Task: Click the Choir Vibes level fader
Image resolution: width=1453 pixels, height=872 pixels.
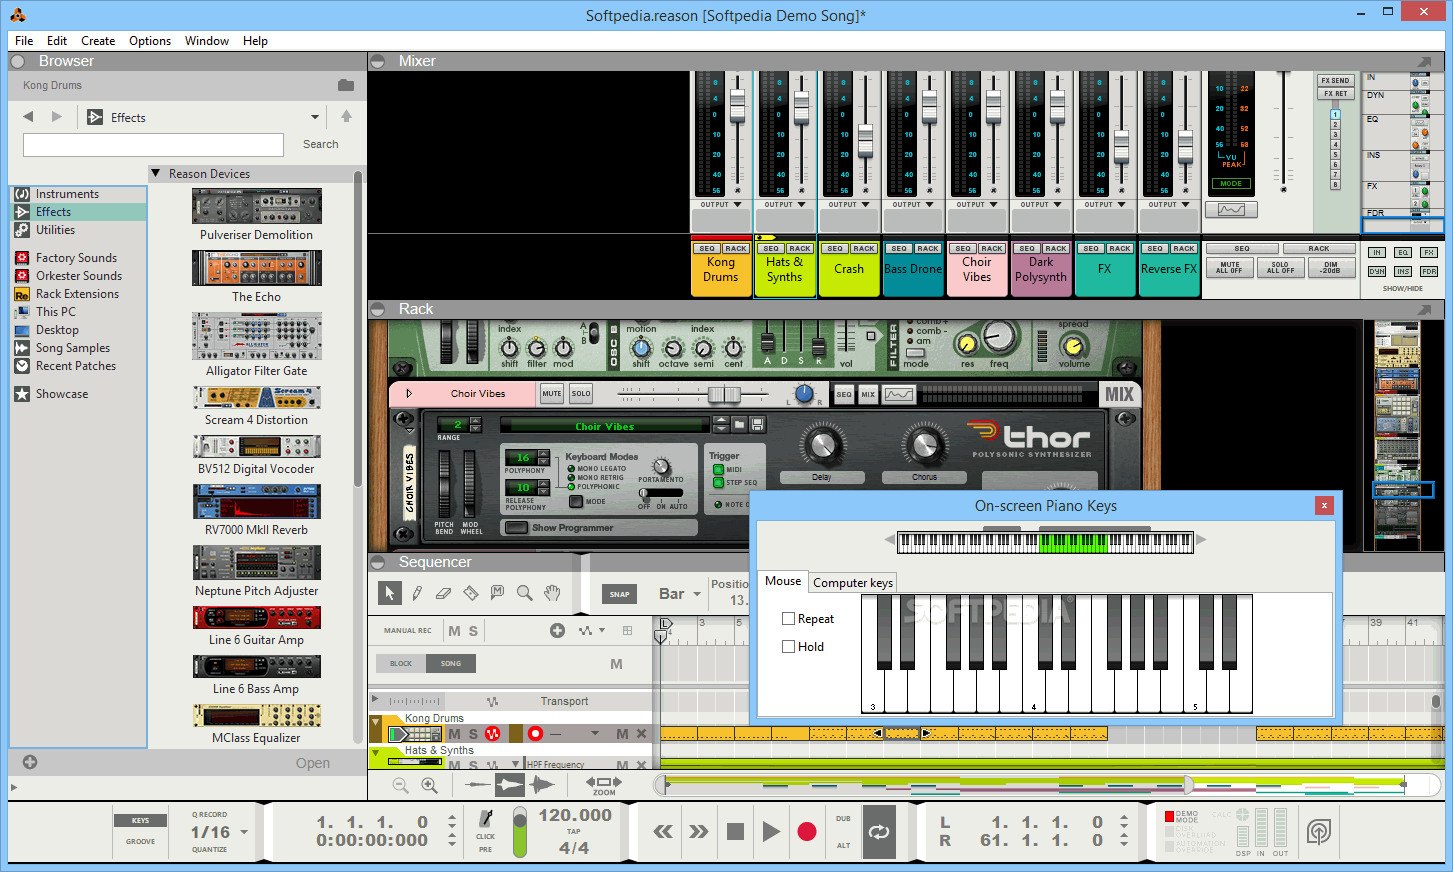Action: (724, 394)
